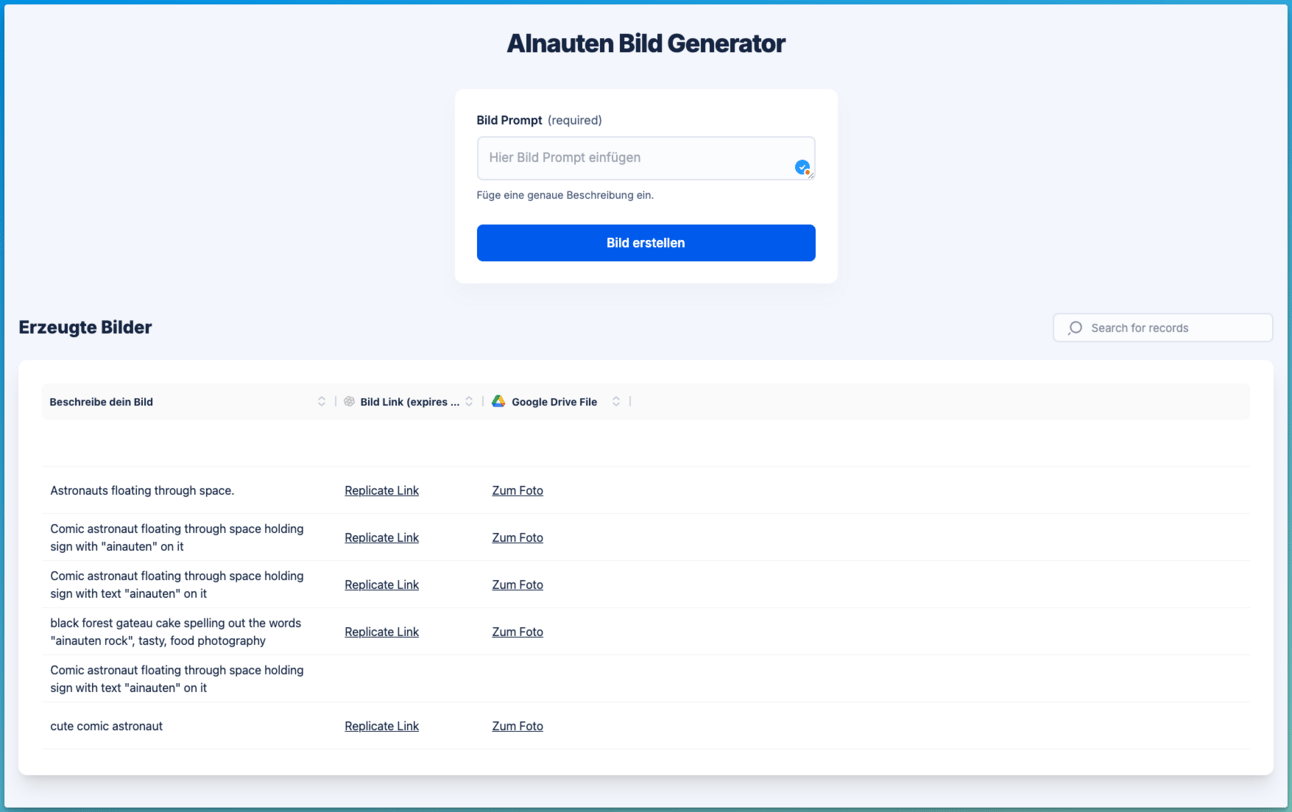Click the gray icon beside Bild Link header

point(349,401)
